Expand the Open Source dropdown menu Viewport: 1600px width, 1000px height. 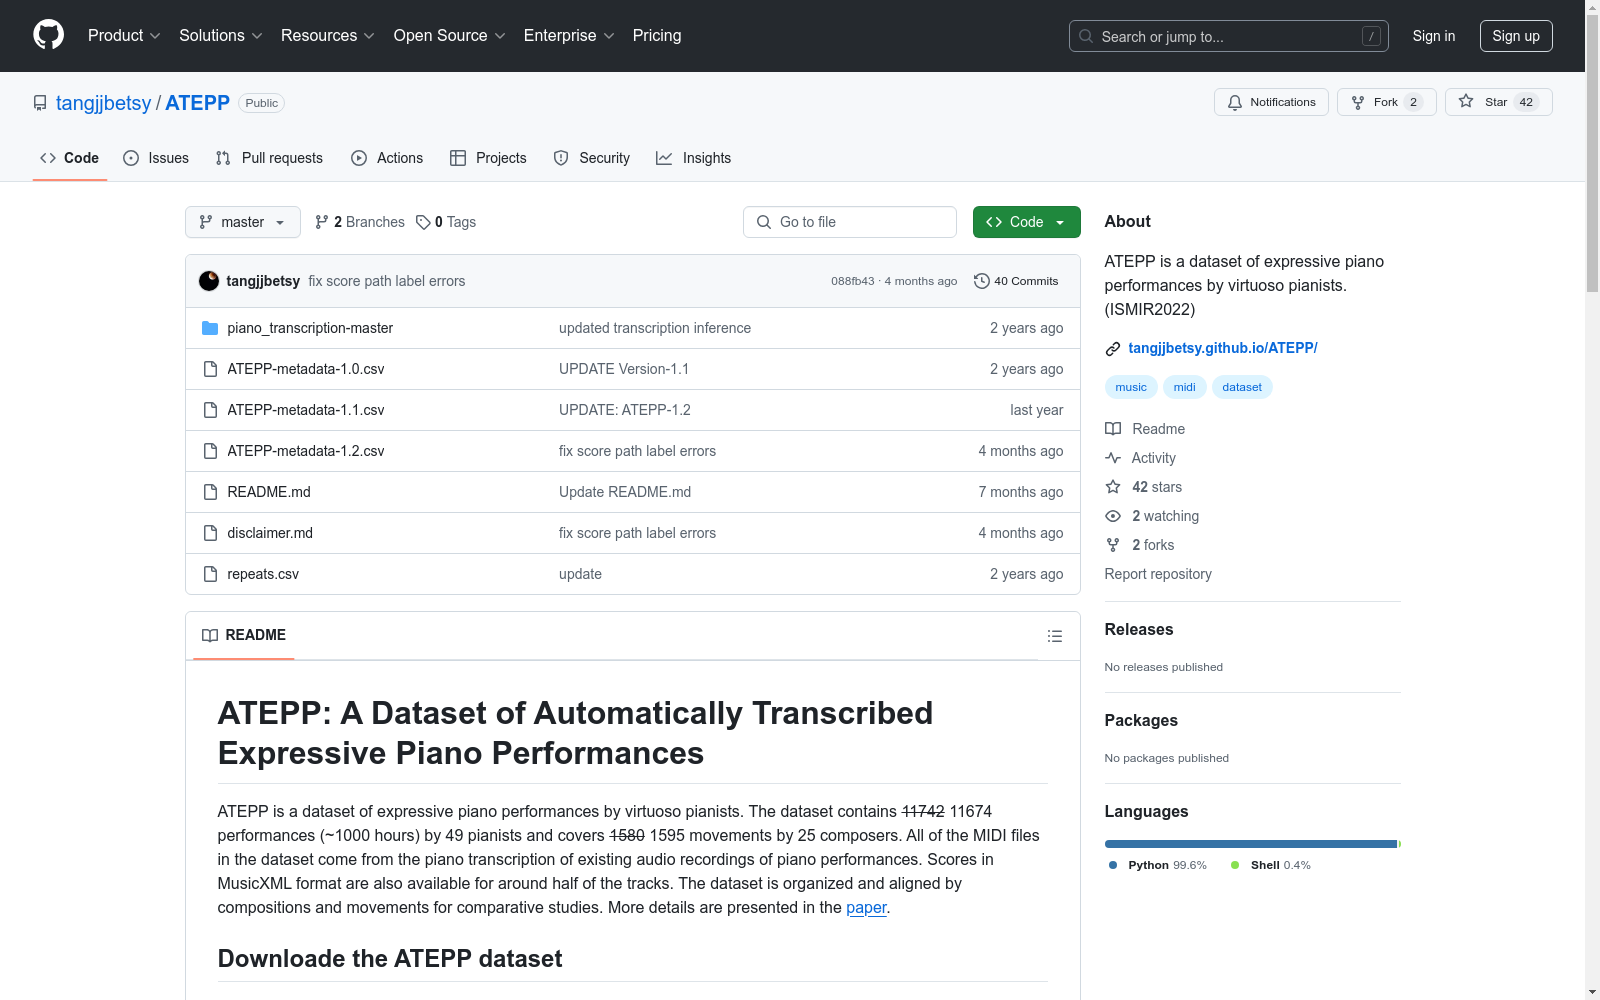pos(450,36)
